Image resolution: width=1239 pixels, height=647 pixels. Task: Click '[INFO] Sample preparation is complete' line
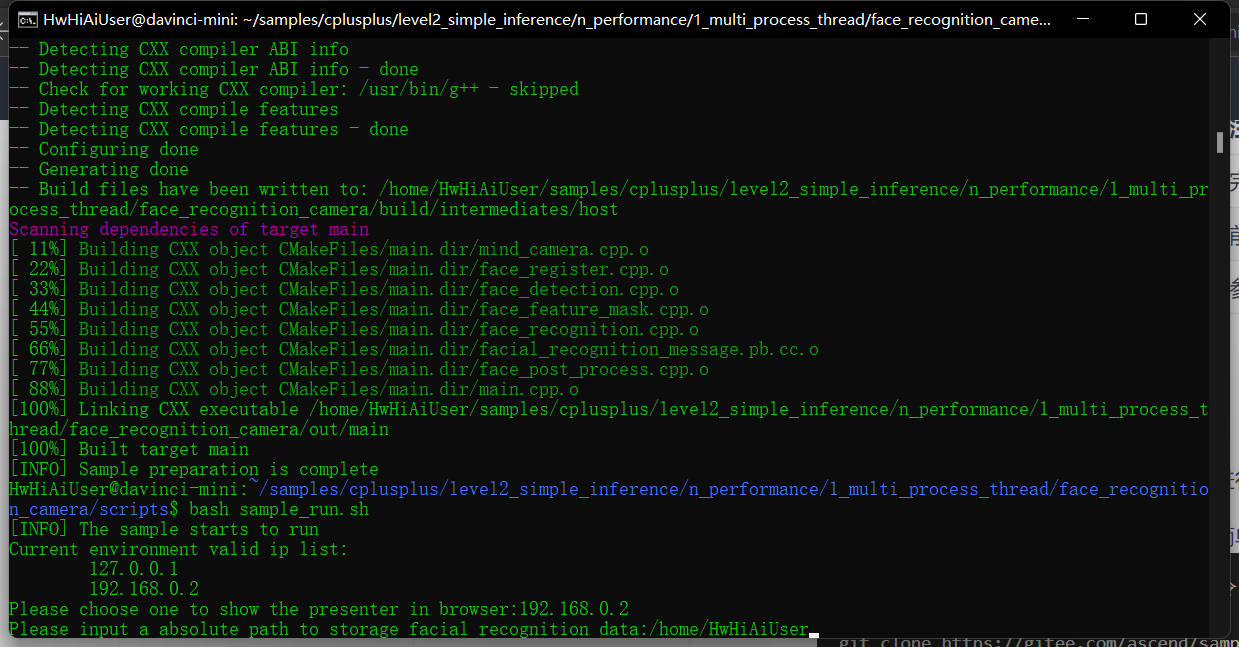point(194,469)
